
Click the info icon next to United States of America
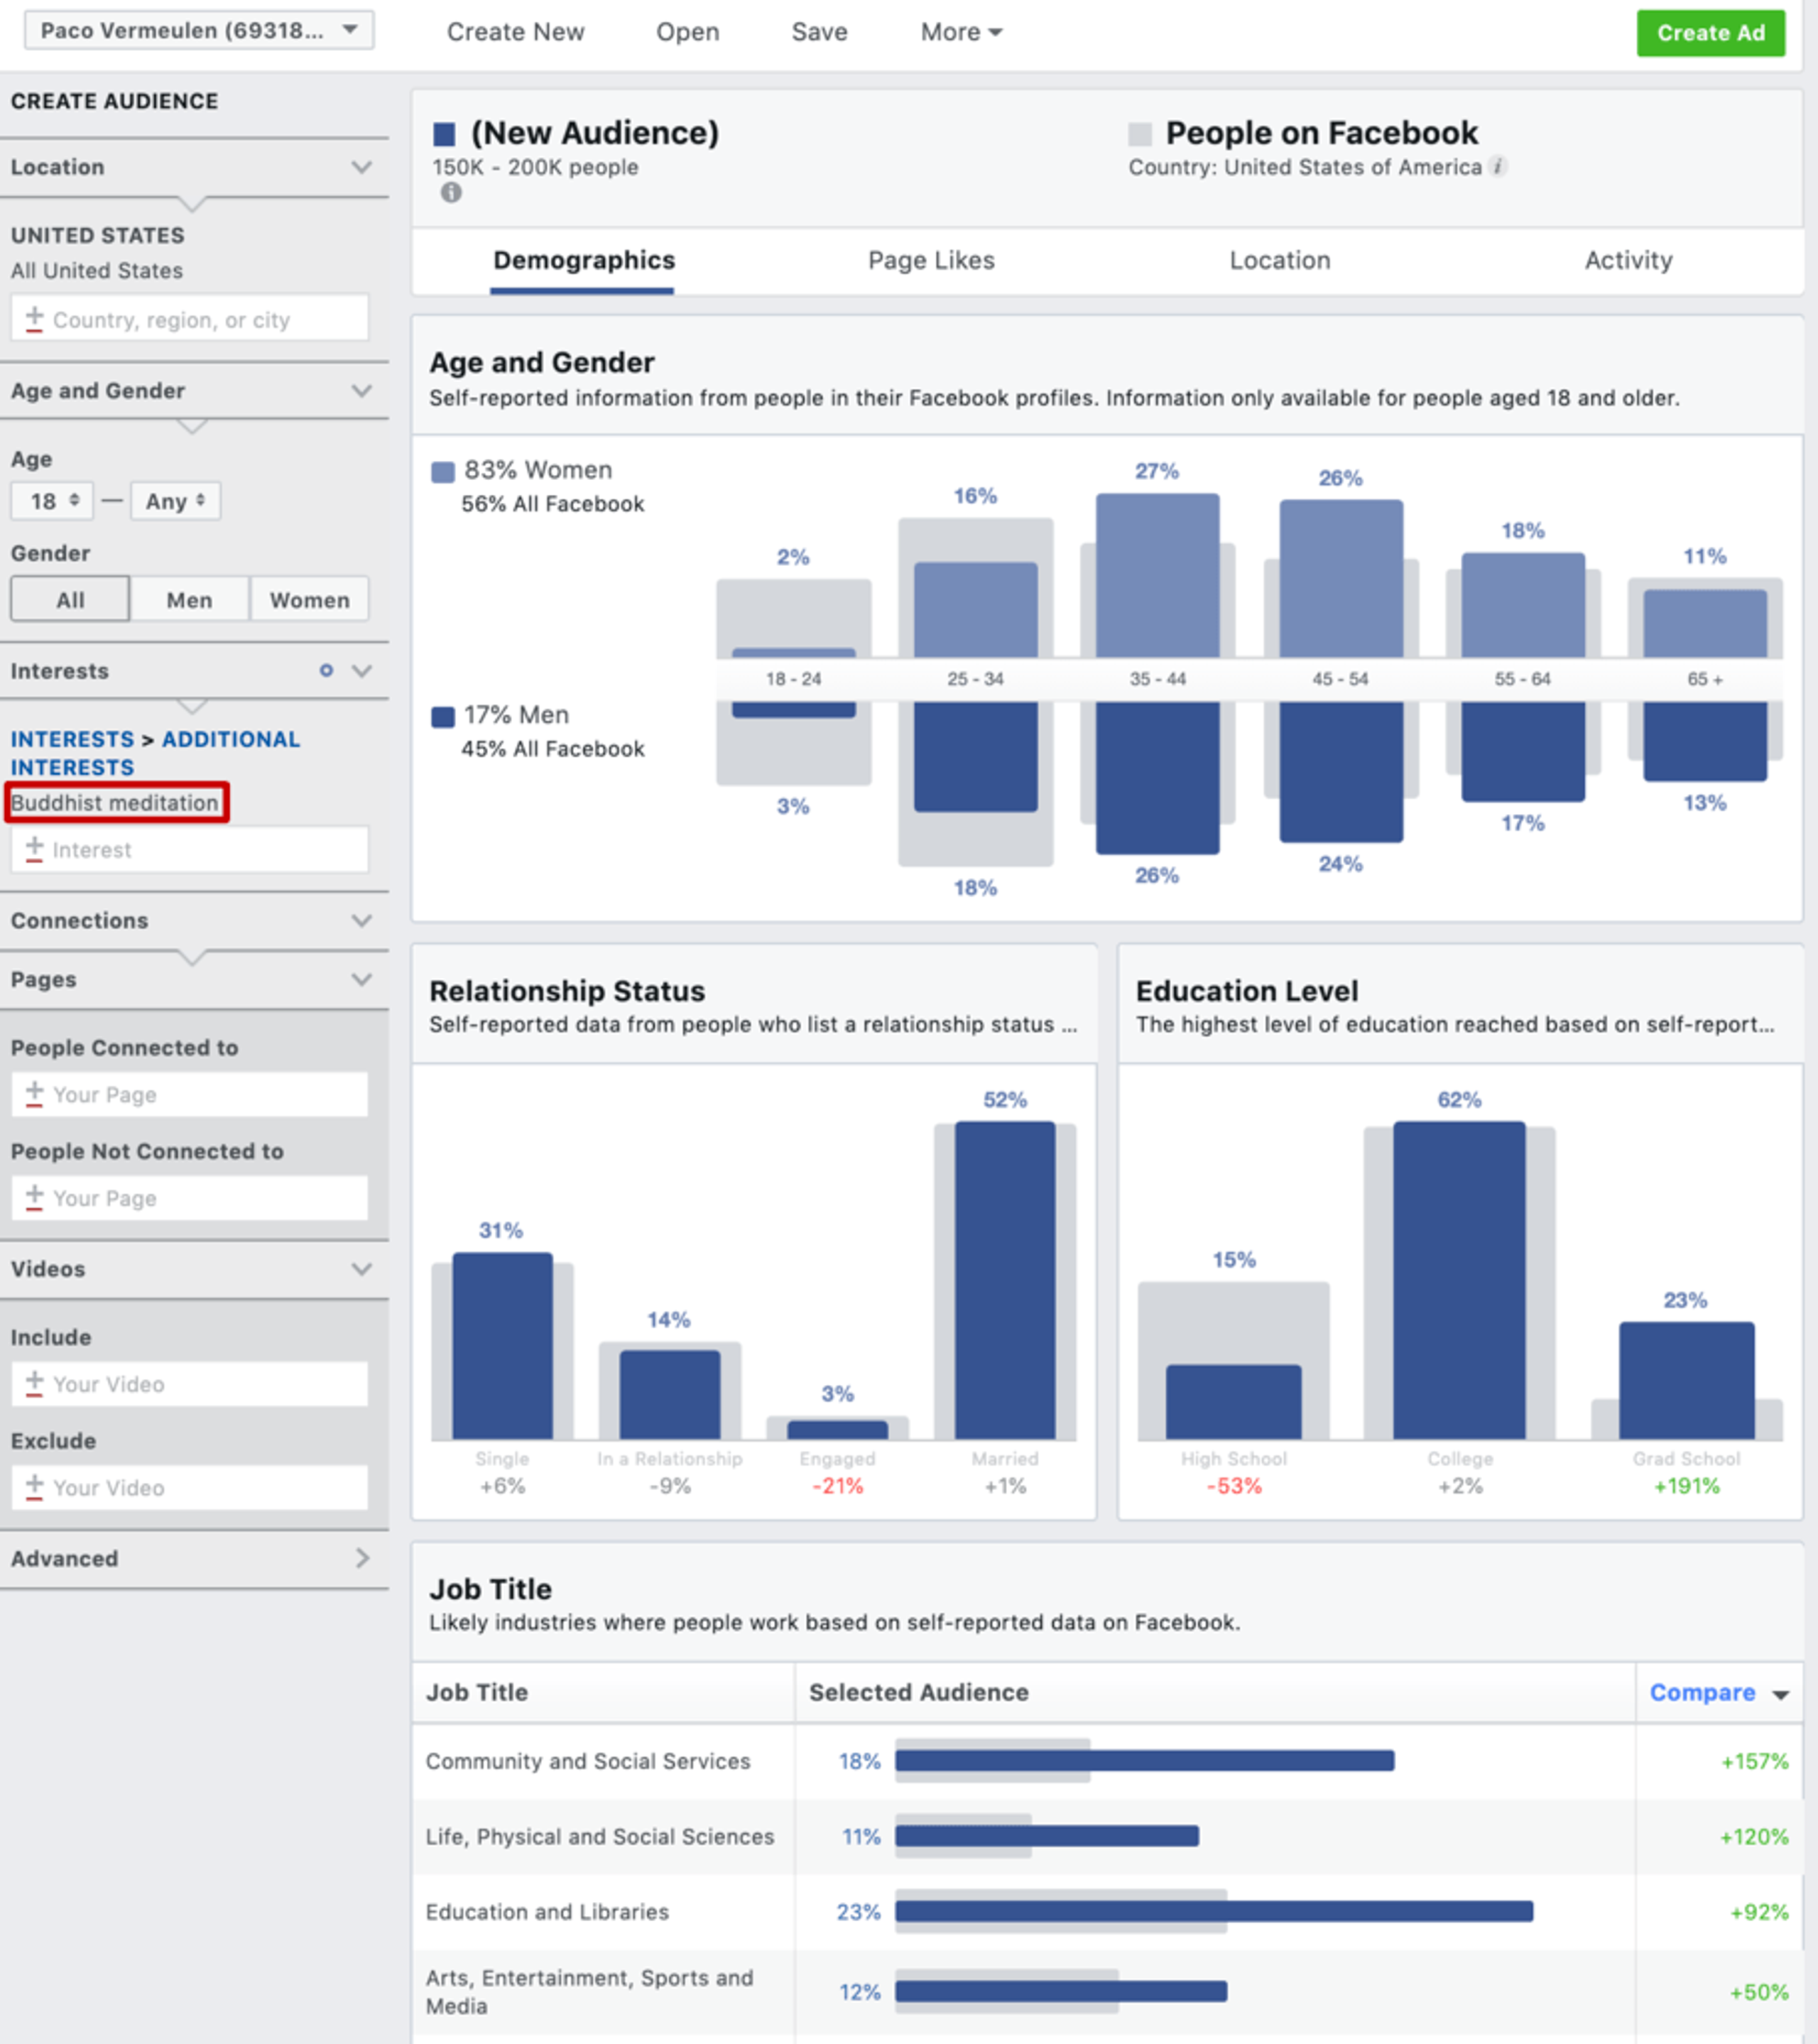[x=1498, y=167]
